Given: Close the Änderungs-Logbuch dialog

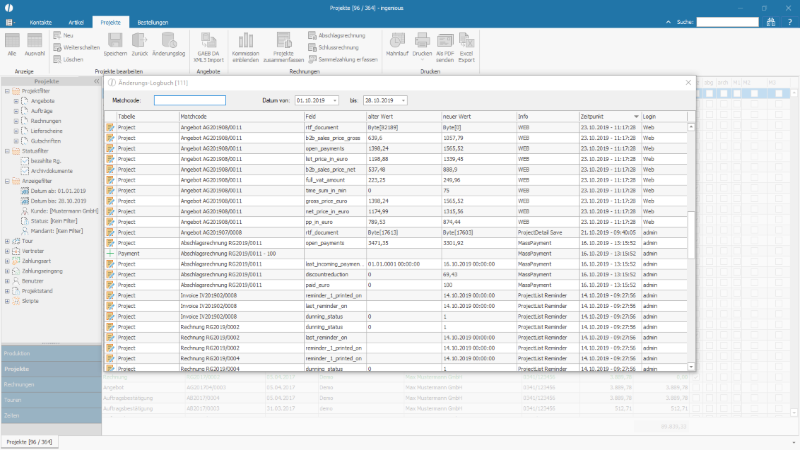Looking at the screenshot, I should 688,82.
